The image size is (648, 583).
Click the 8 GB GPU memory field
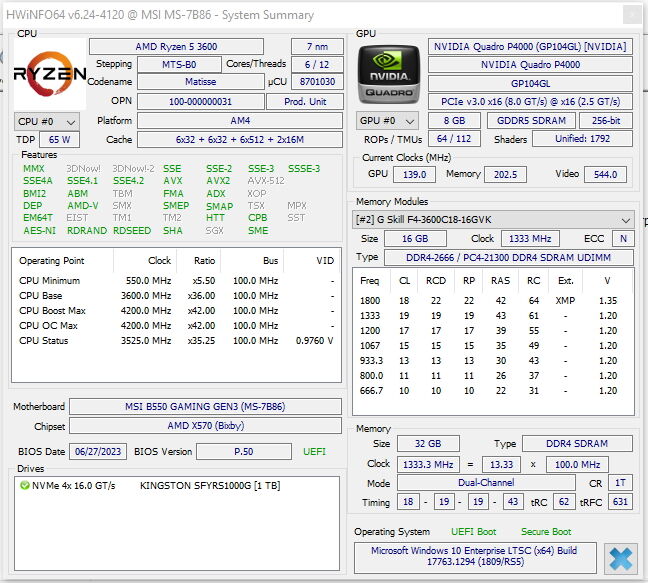[454, 121]
